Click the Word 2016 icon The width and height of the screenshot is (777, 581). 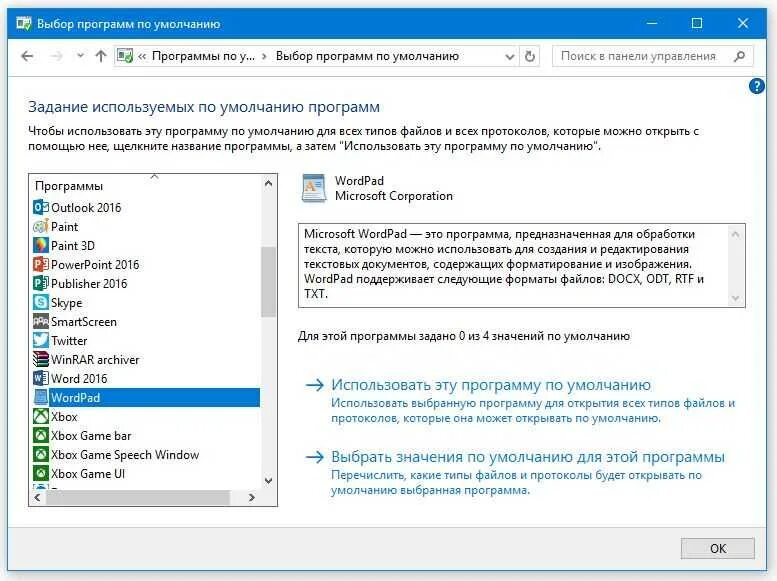point(41,378)
